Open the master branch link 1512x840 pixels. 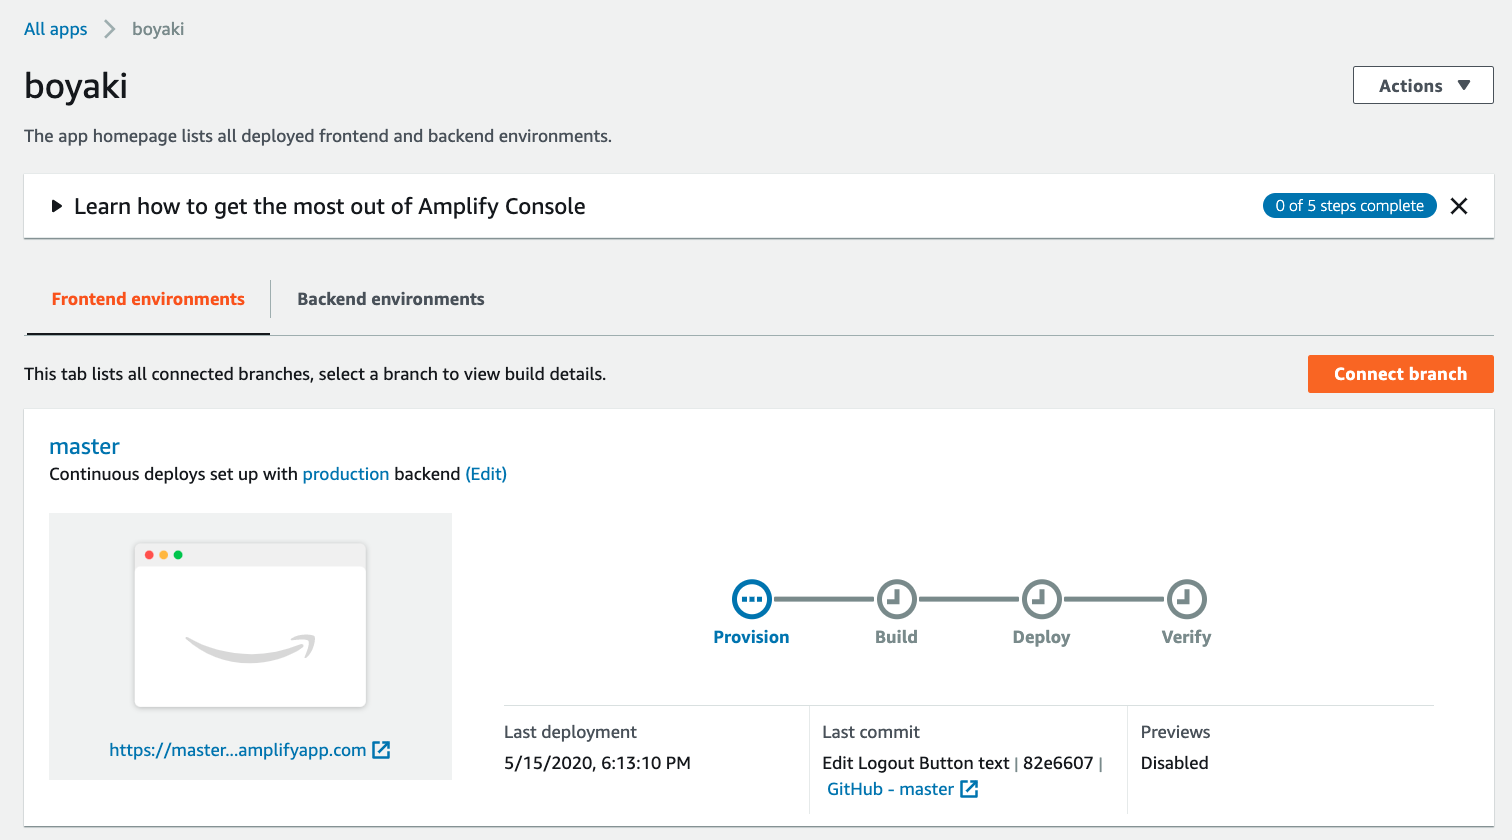tap(84, 446)
